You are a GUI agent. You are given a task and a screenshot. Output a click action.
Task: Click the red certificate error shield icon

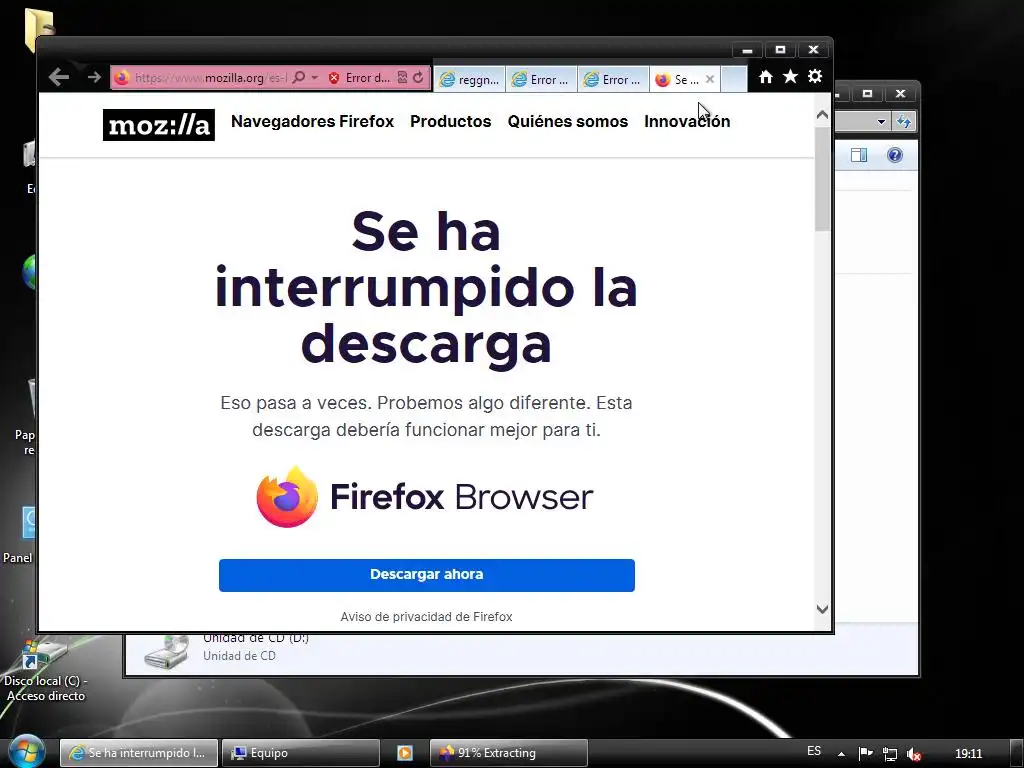[x=334, y=78]
